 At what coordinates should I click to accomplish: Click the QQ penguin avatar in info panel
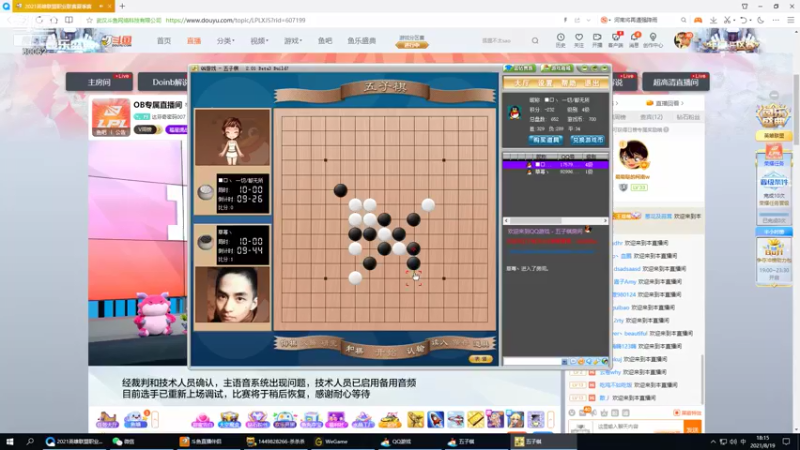pos(514,112)
